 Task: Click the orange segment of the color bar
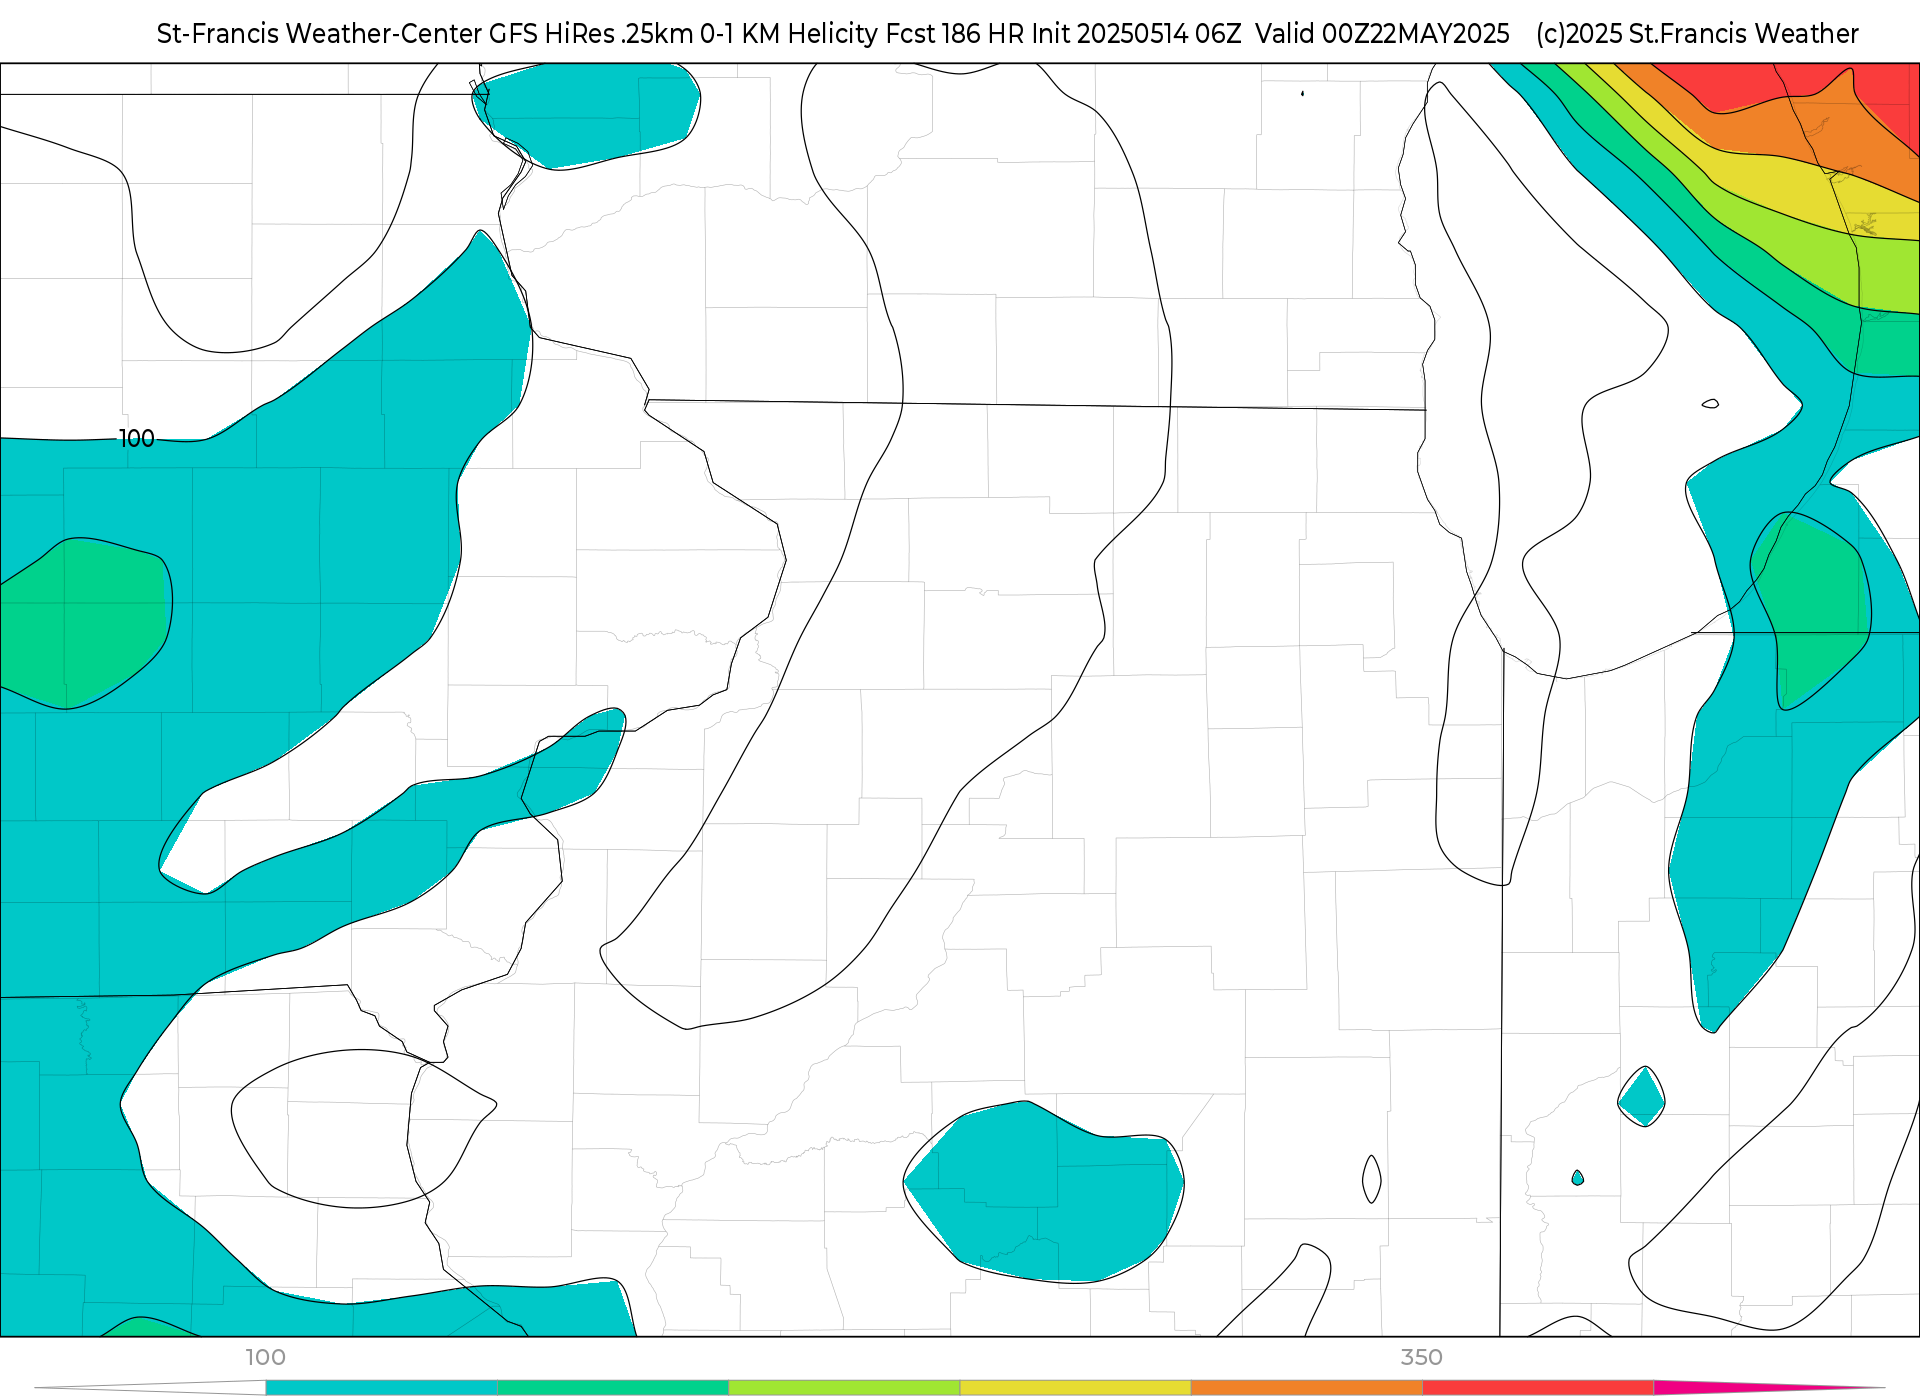[x=1306, y=1388]
